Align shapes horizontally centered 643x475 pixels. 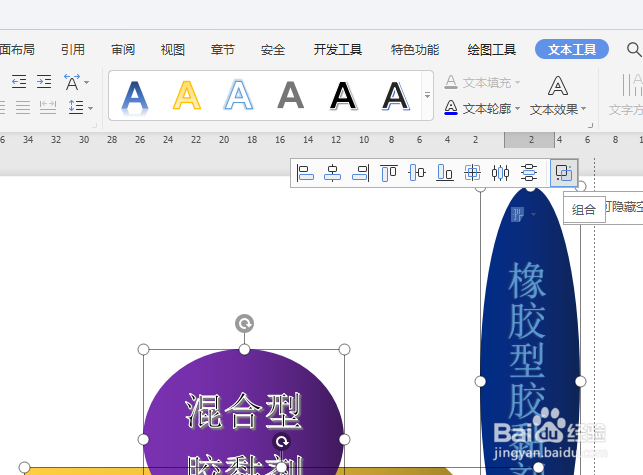(x=333, y=173)
